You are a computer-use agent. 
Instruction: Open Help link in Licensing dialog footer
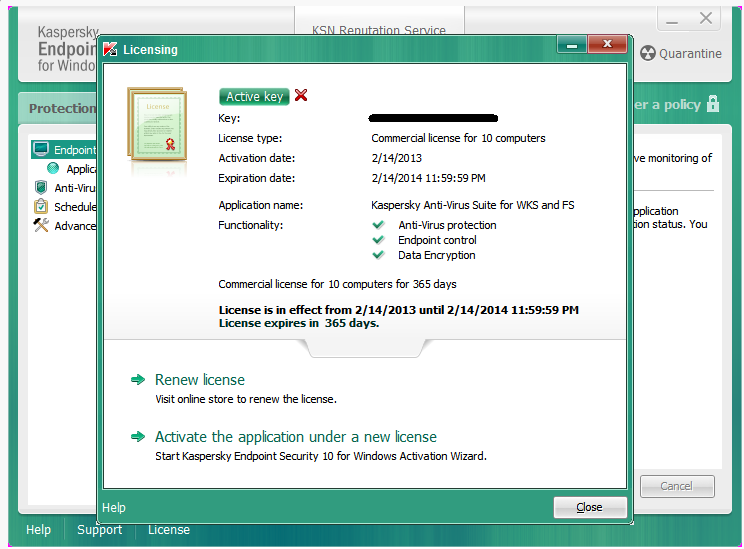114,508
